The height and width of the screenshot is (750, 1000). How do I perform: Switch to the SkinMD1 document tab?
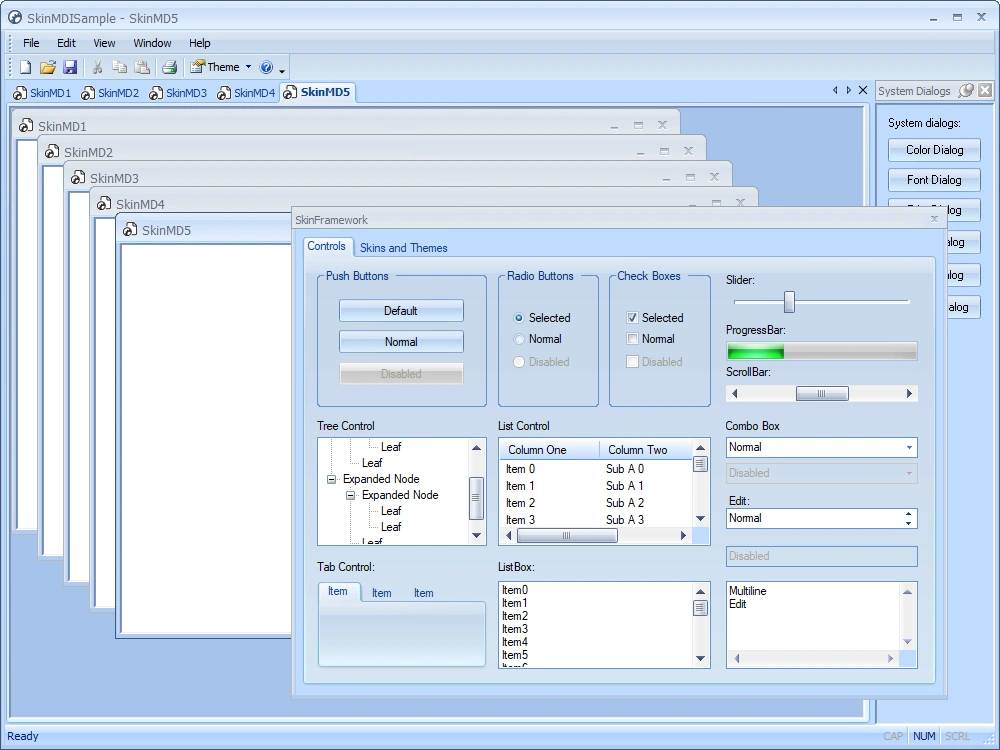pyautogui.click(x=42, y=92)
